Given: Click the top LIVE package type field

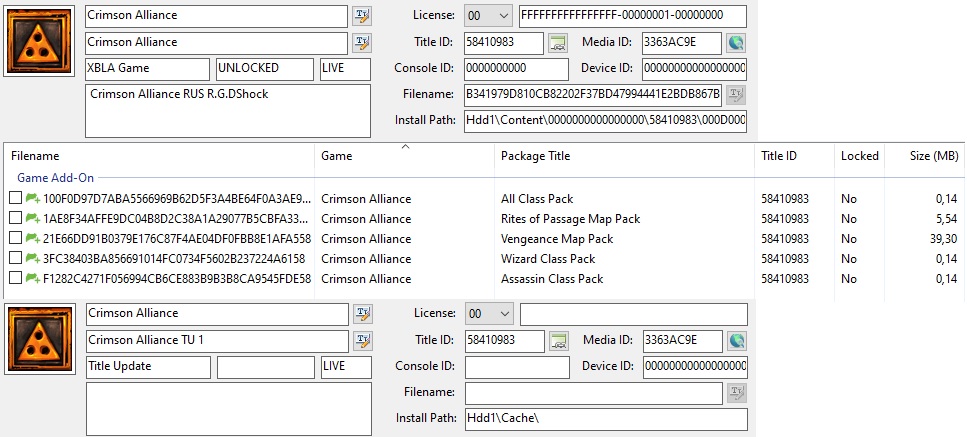Looking at the screenshot, I should point(345,69).
